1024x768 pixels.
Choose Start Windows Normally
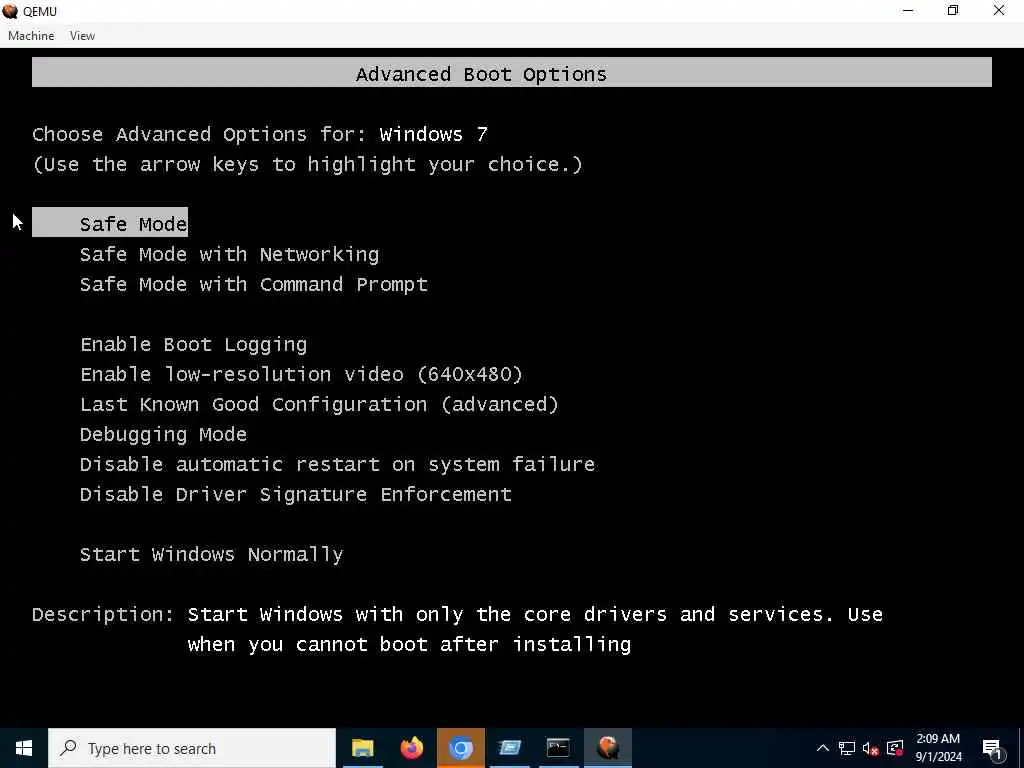(x=212, y=554)
